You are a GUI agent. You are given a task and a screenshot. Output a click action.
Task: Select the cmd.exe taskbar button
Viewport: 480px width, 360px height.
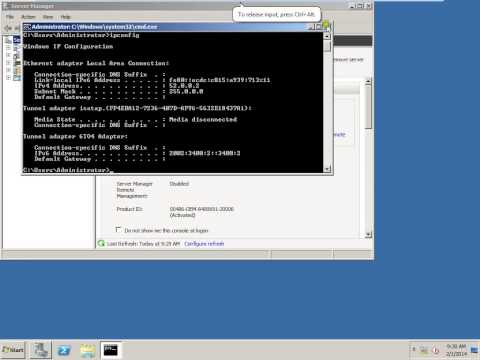tap(111, 350)
